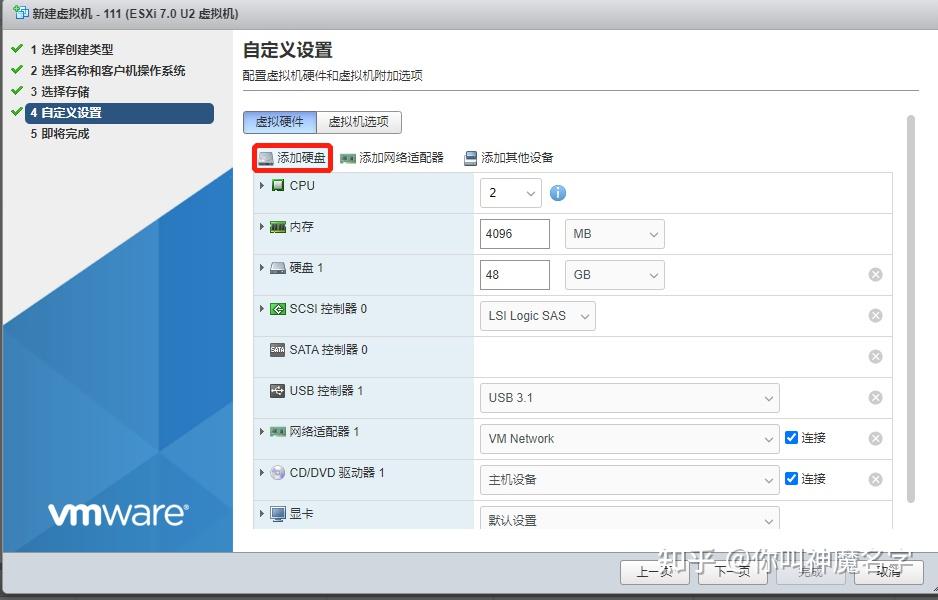Click the CPU chip icon
This screenshot has width=938, height=600.
point(278,185)
